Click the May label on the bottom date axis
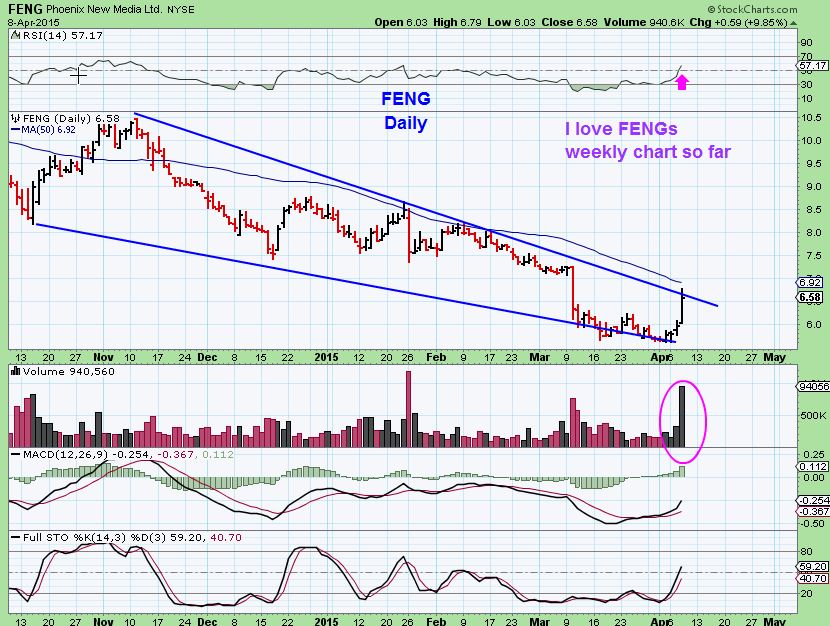The image size is (830, 626). pos(775,621)
